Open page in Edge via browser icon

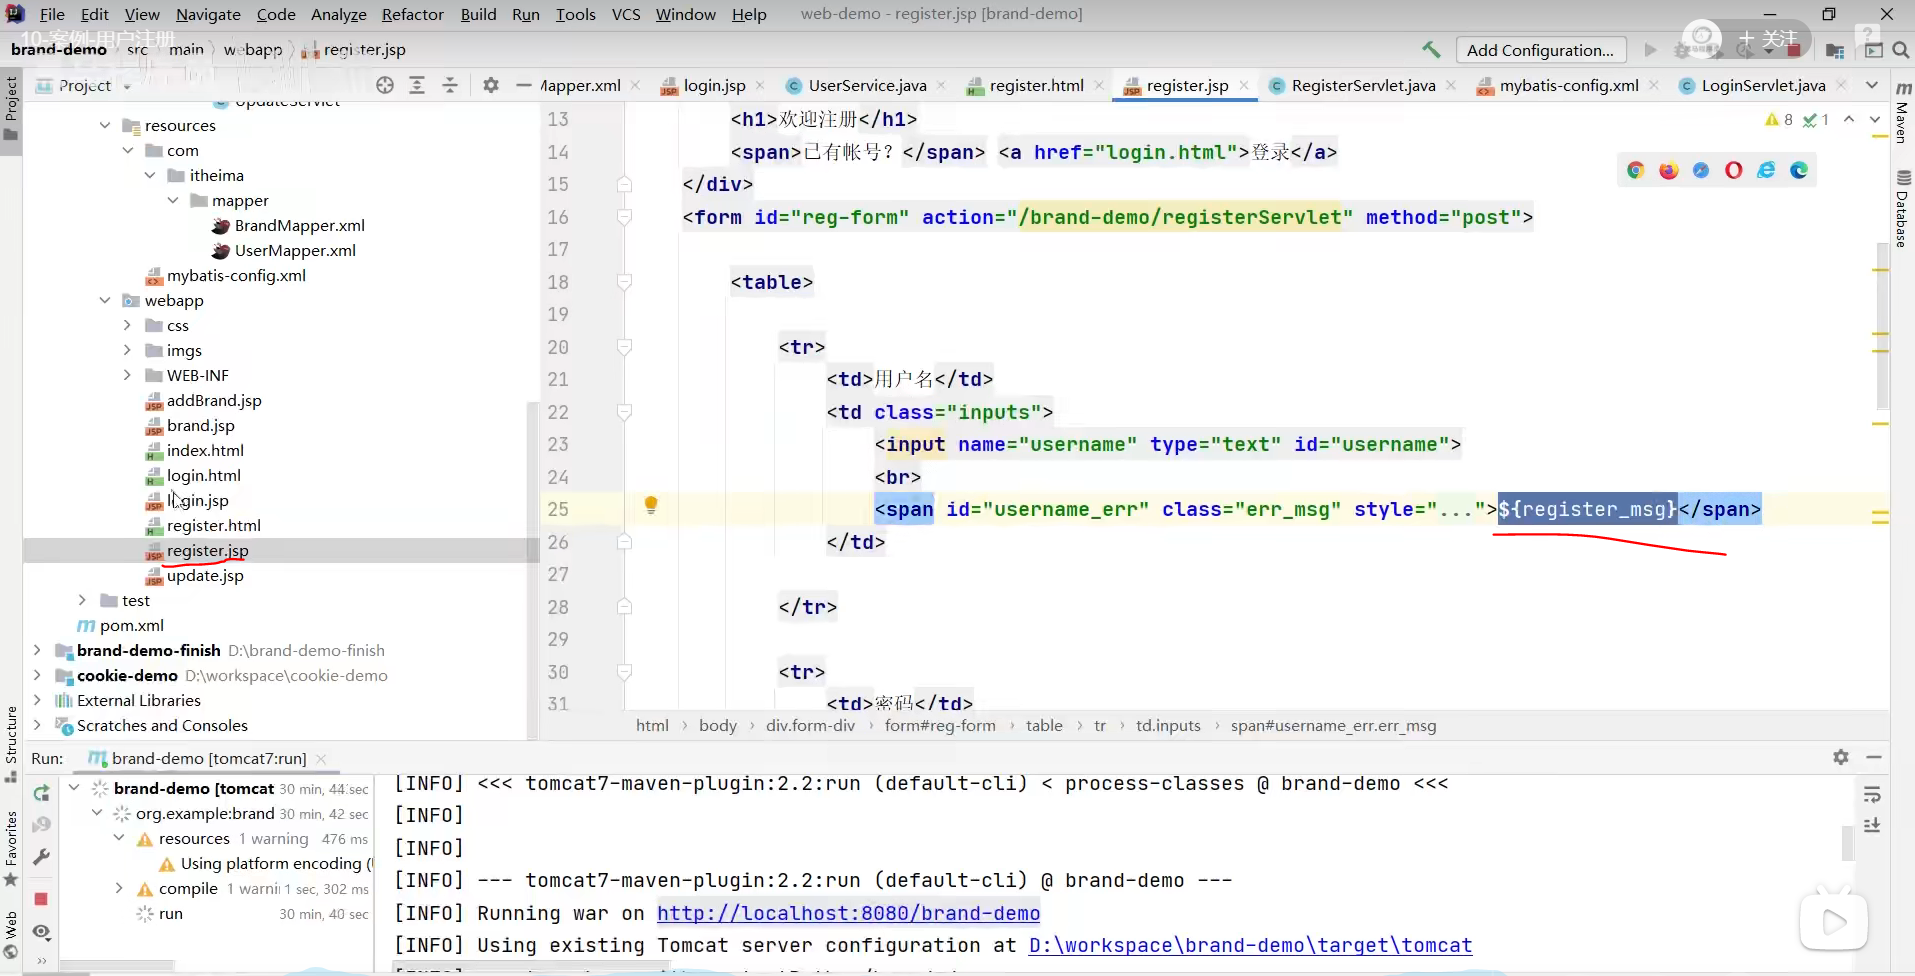1799,170
